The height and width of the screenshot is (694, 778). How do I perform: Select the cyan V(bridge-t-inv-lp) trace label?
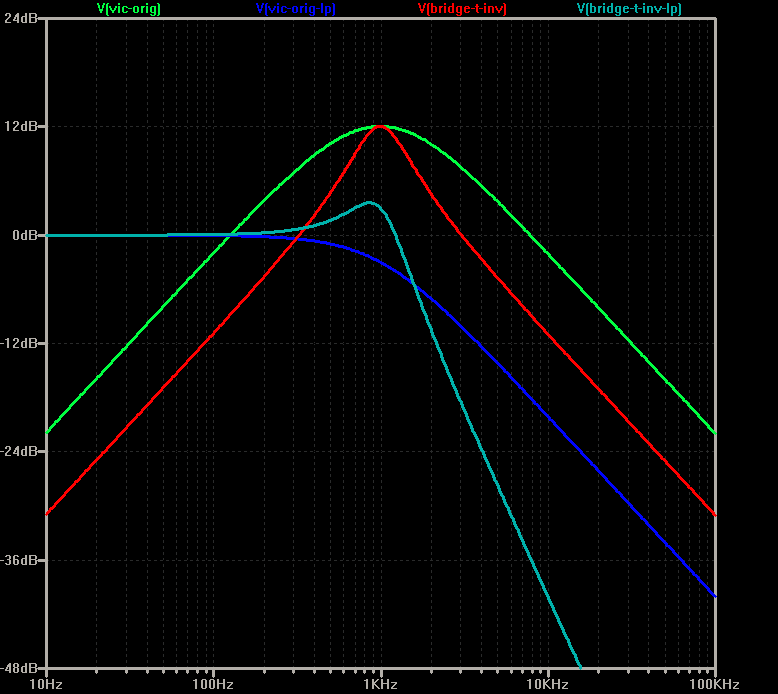coord(629,8)
